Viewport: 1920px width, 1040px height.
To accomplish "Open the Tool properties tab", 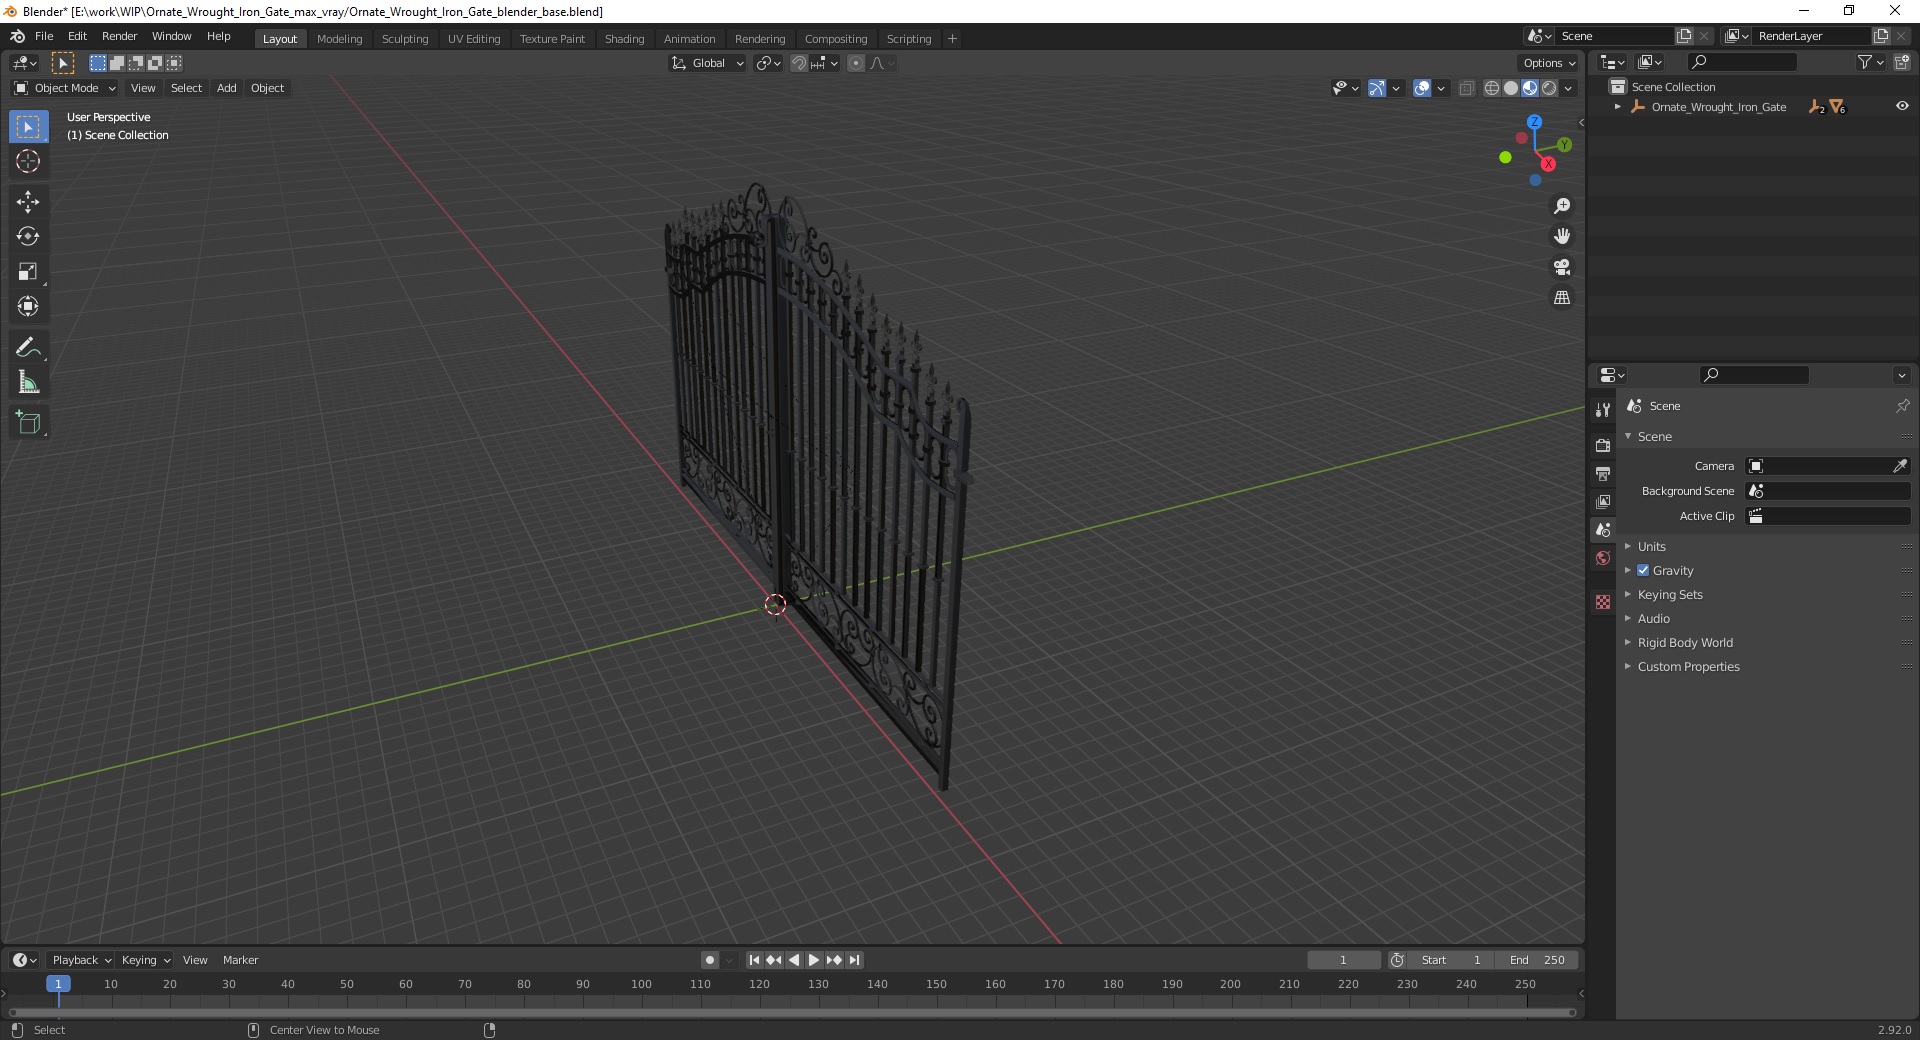I will (x=1603, y=410).
